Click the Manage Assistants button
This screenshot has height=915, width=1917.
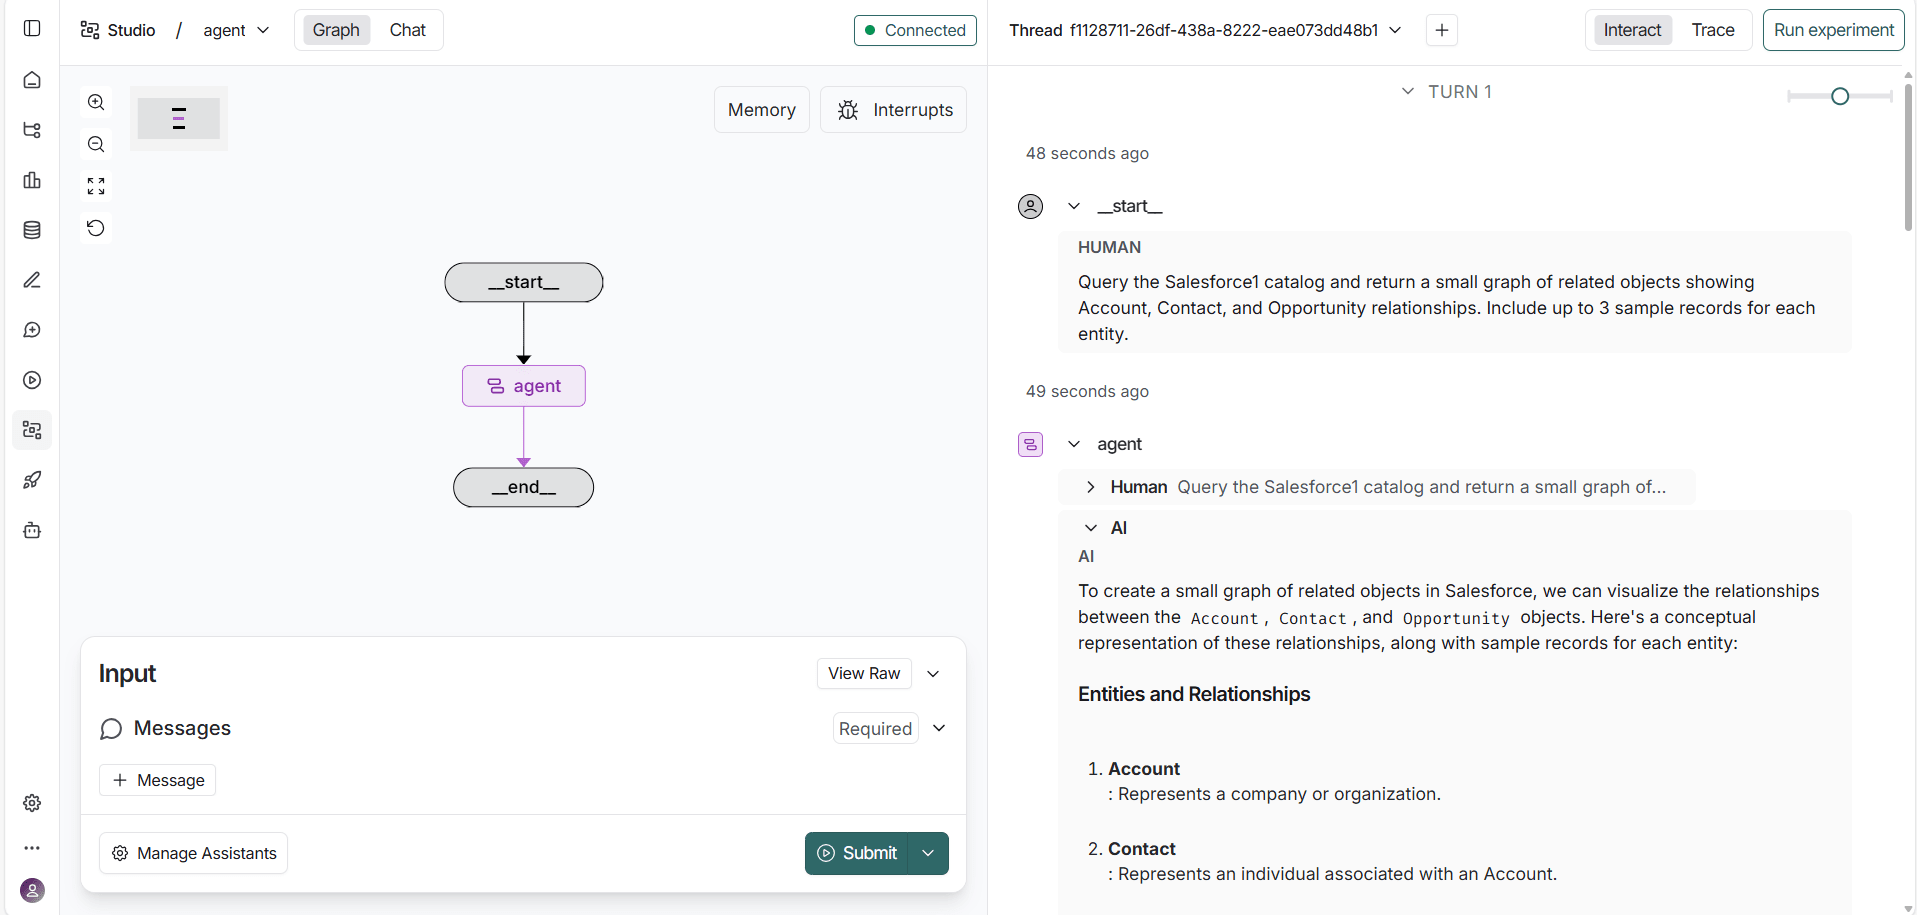coord(194,853)
